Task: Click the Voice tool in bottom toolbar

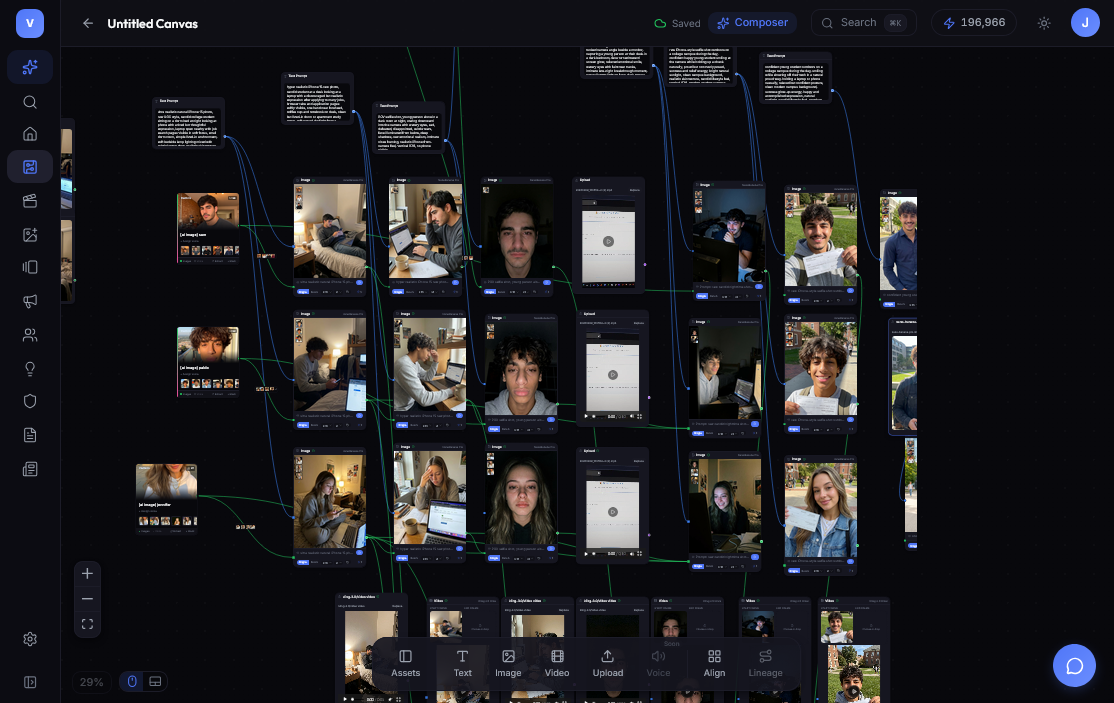Action: click(x=658, y=663)
